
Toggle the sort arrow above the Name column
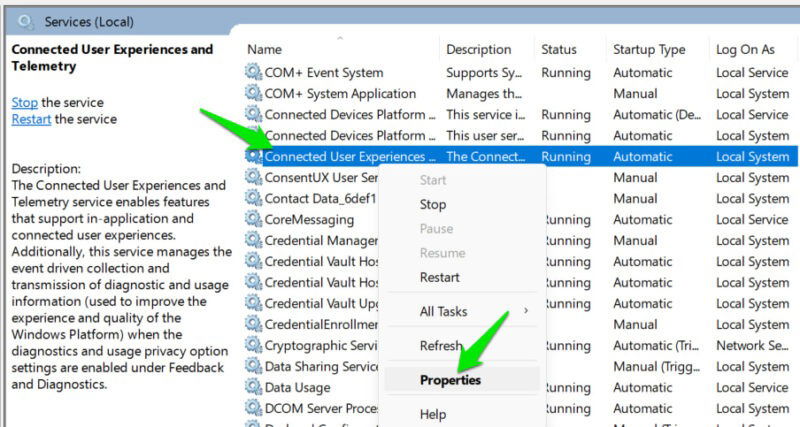340,38
